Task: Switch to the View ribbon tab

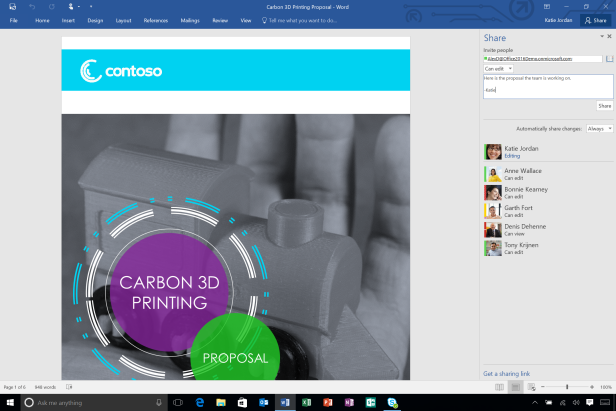Action: [246, 20]
